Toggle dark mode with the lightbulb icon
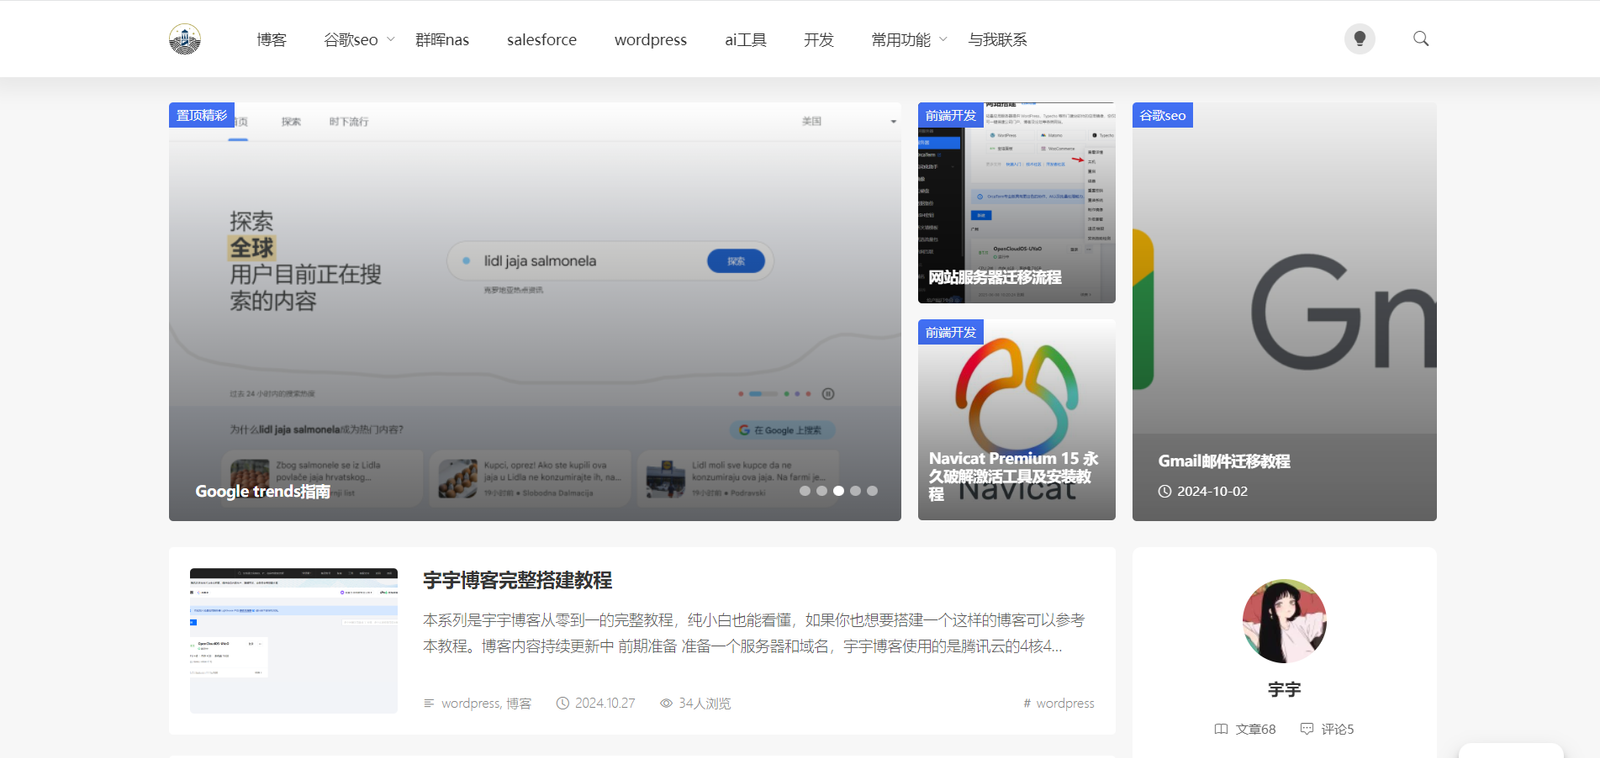 point(1359,39)
